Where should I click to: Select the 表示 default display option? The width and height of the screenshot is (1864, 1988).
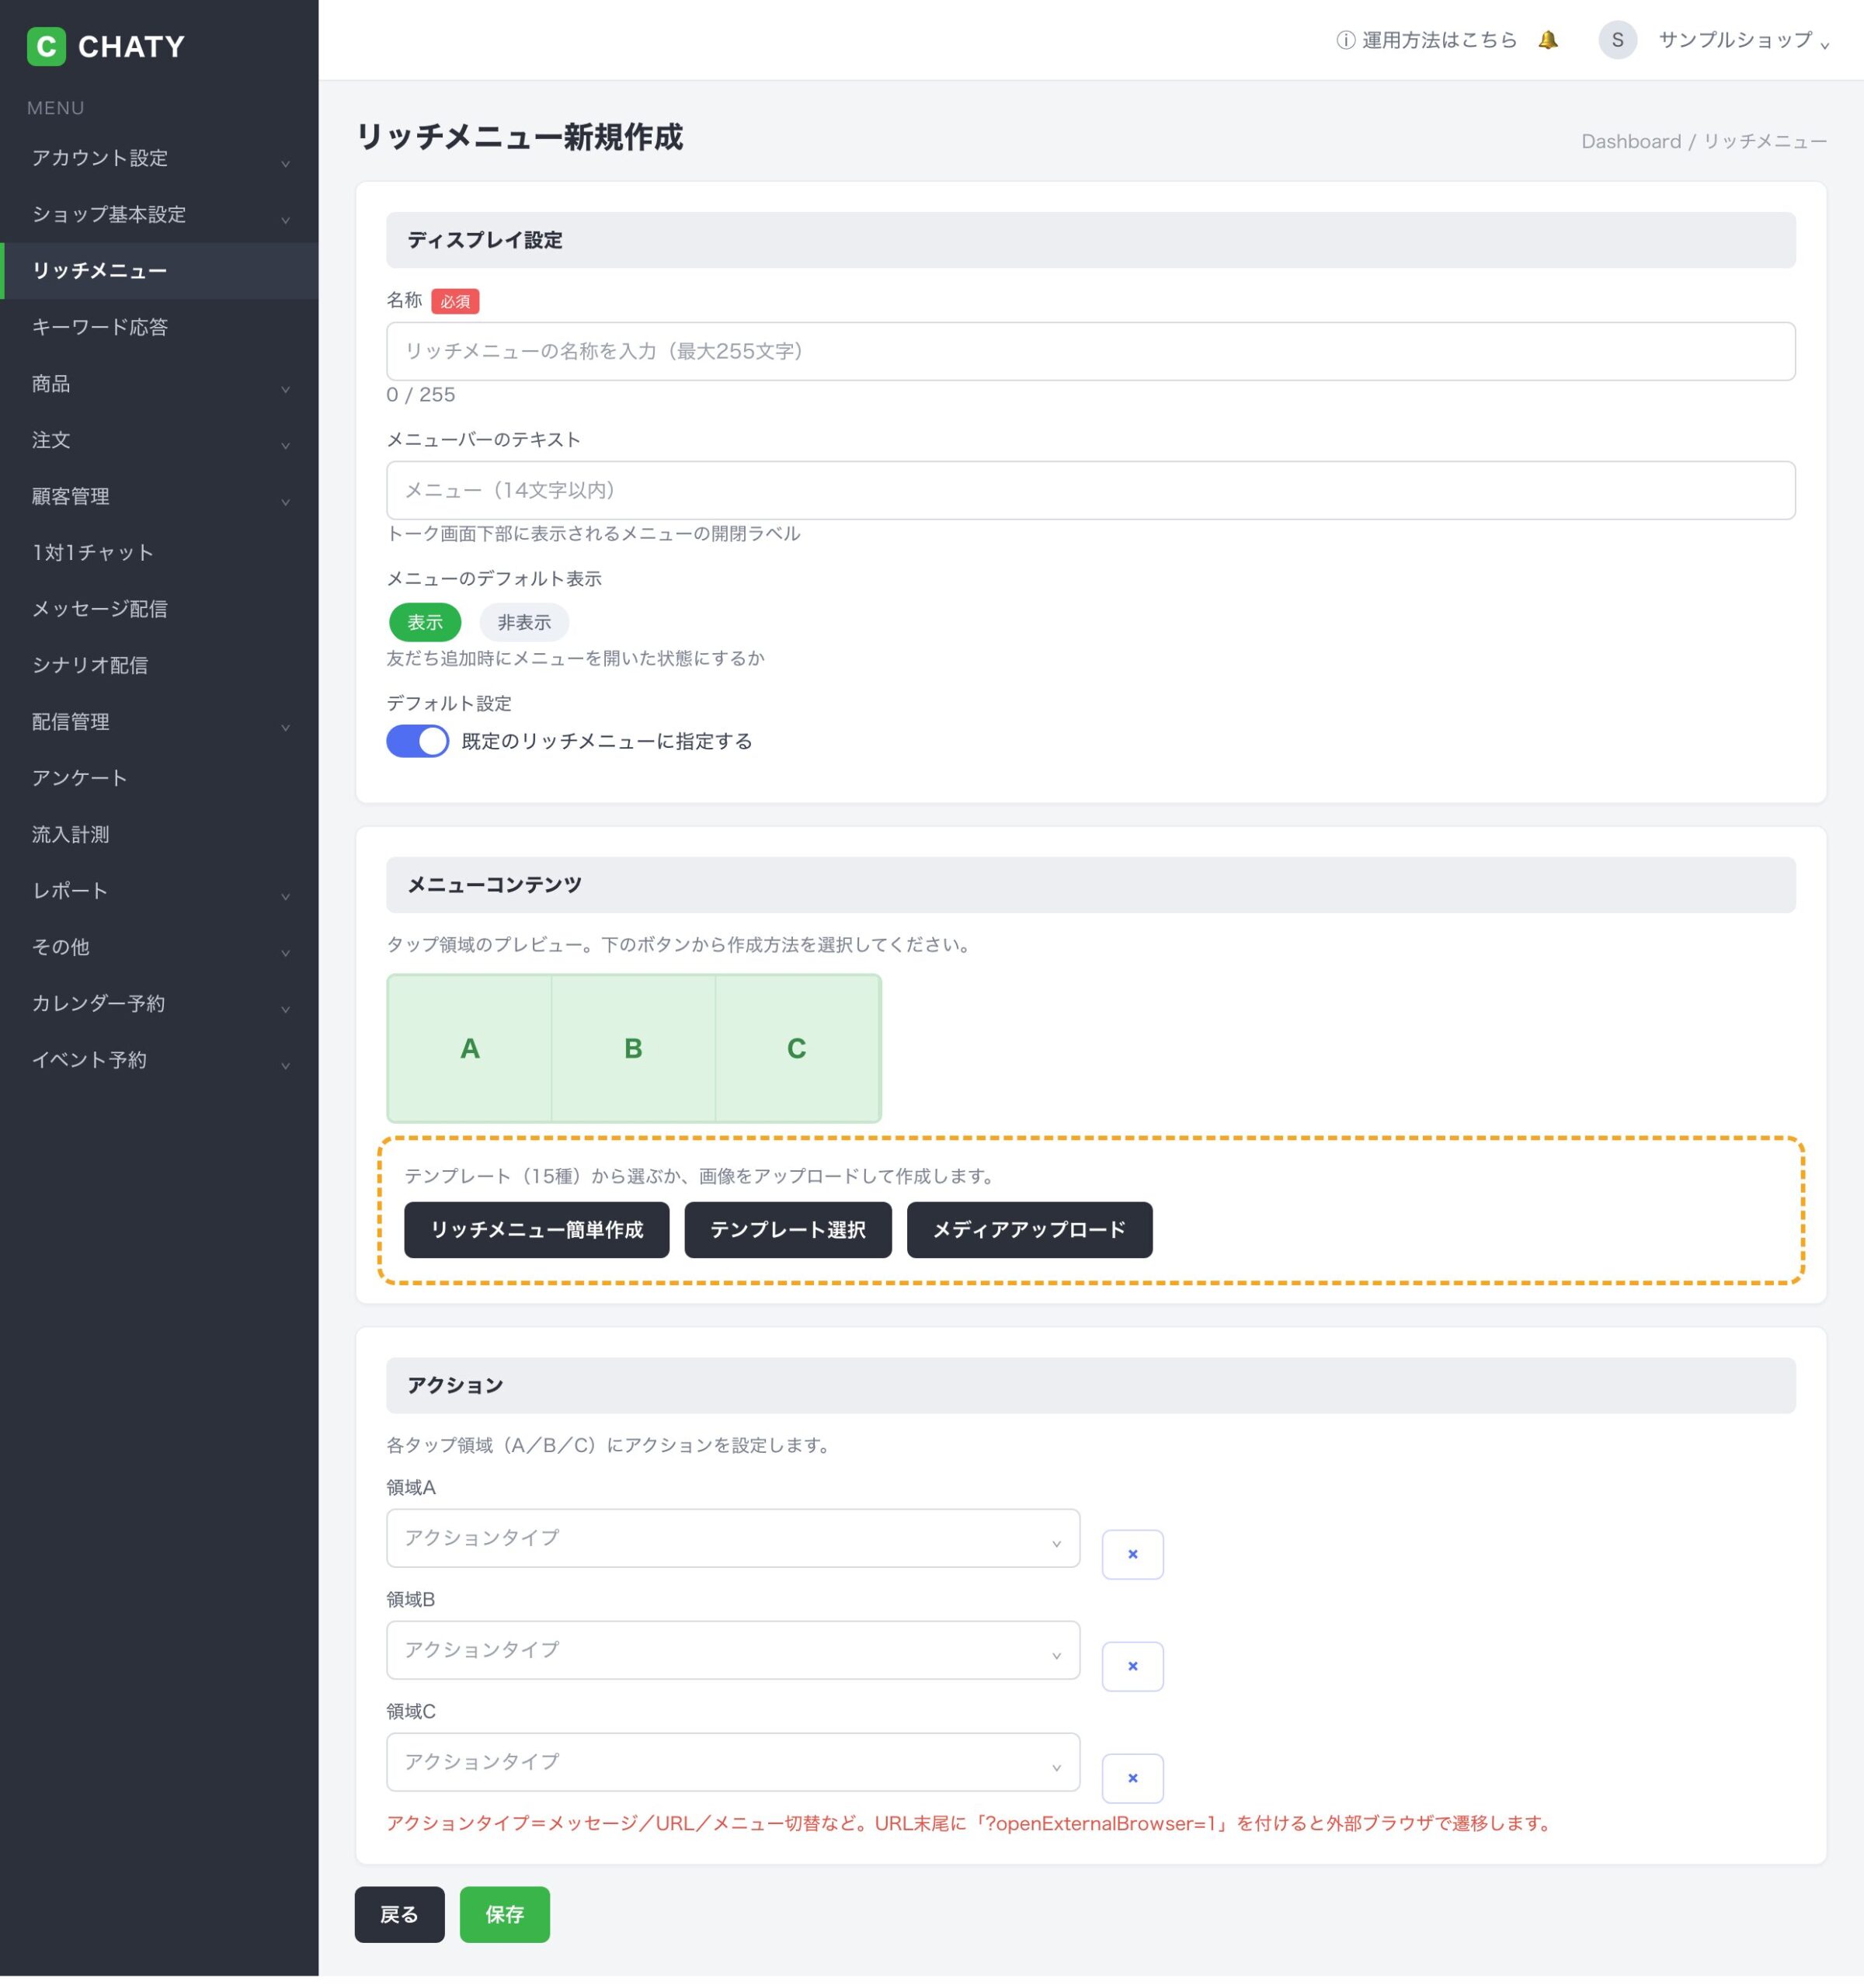425,622
